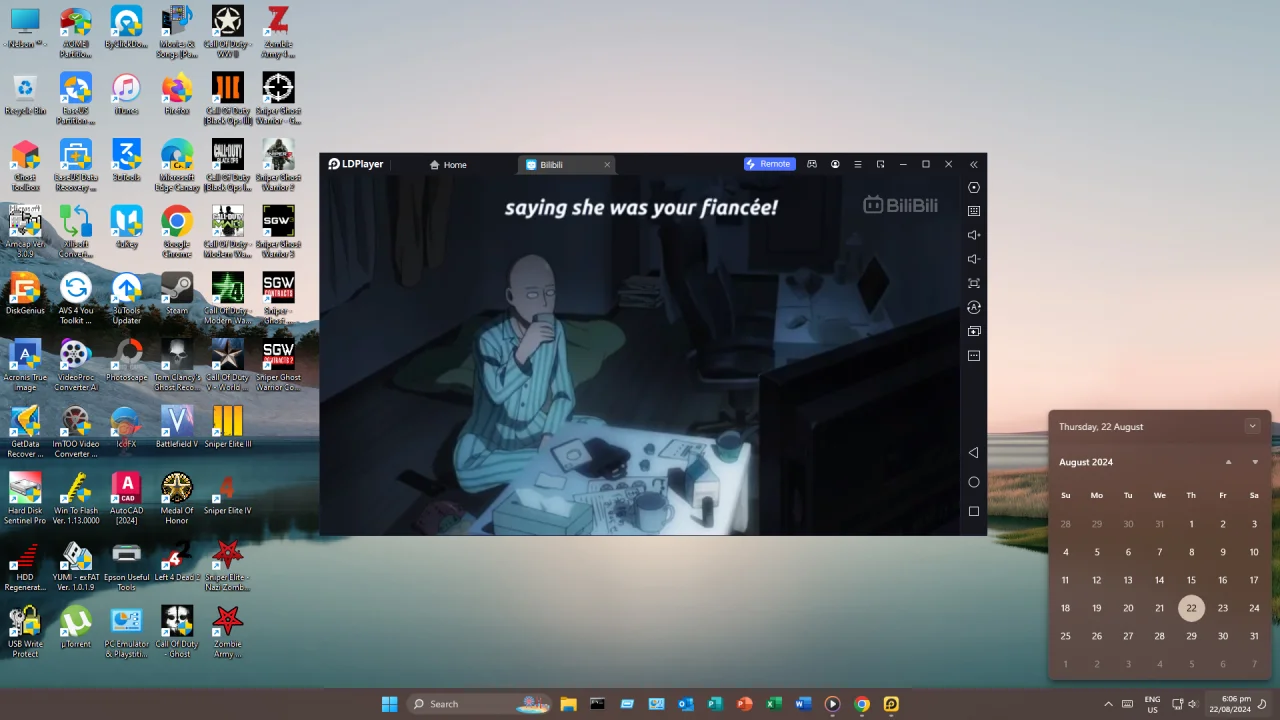Open Firefox desktop shortcut
Image resolution: width=1280 pixels, height=720 pixels.
pyautogui.click(x=177, y=95)
